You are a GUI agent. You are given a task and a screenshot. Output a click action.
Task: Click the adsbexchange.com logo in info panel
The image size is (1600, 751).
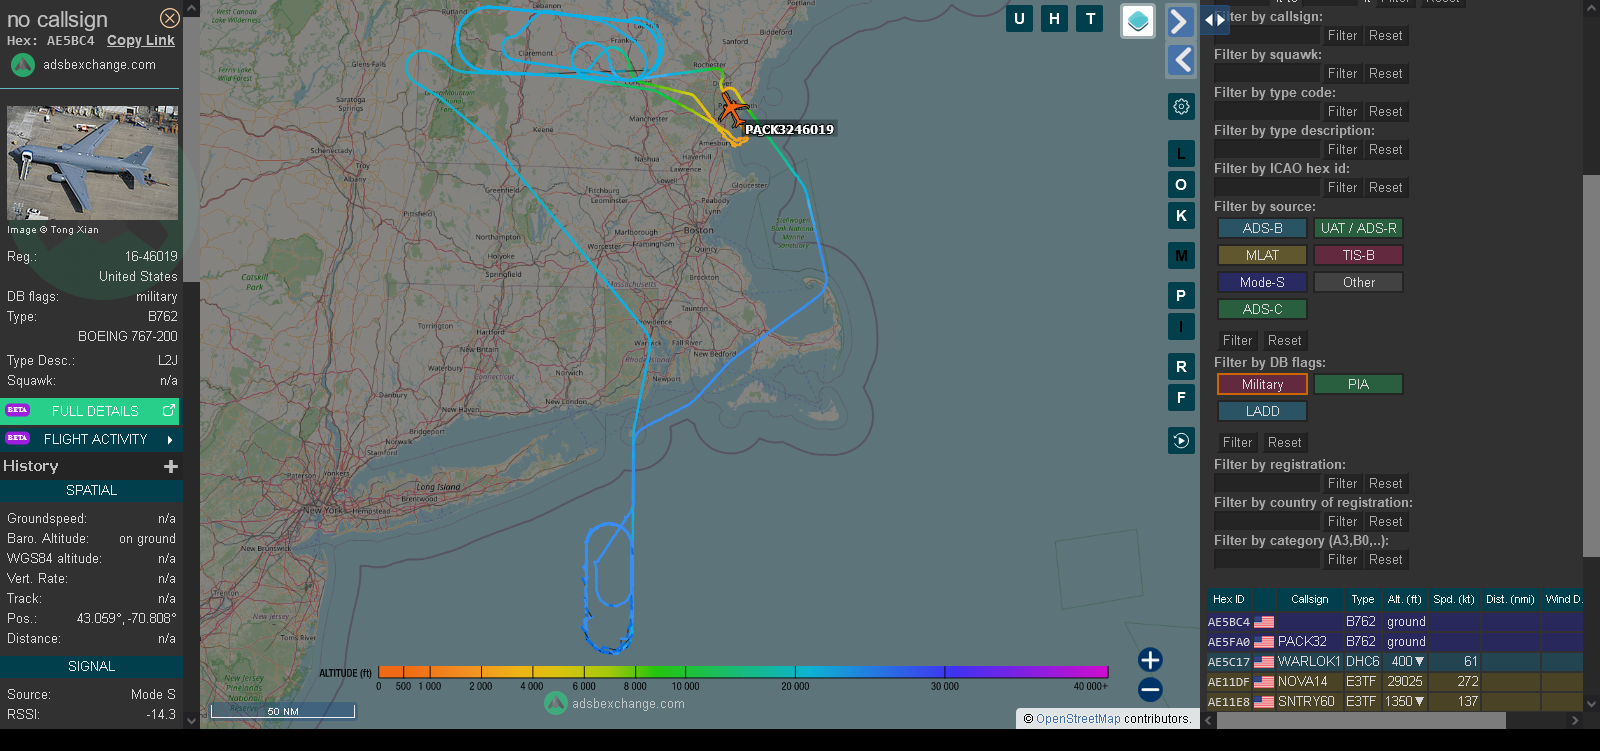[23, 65]
